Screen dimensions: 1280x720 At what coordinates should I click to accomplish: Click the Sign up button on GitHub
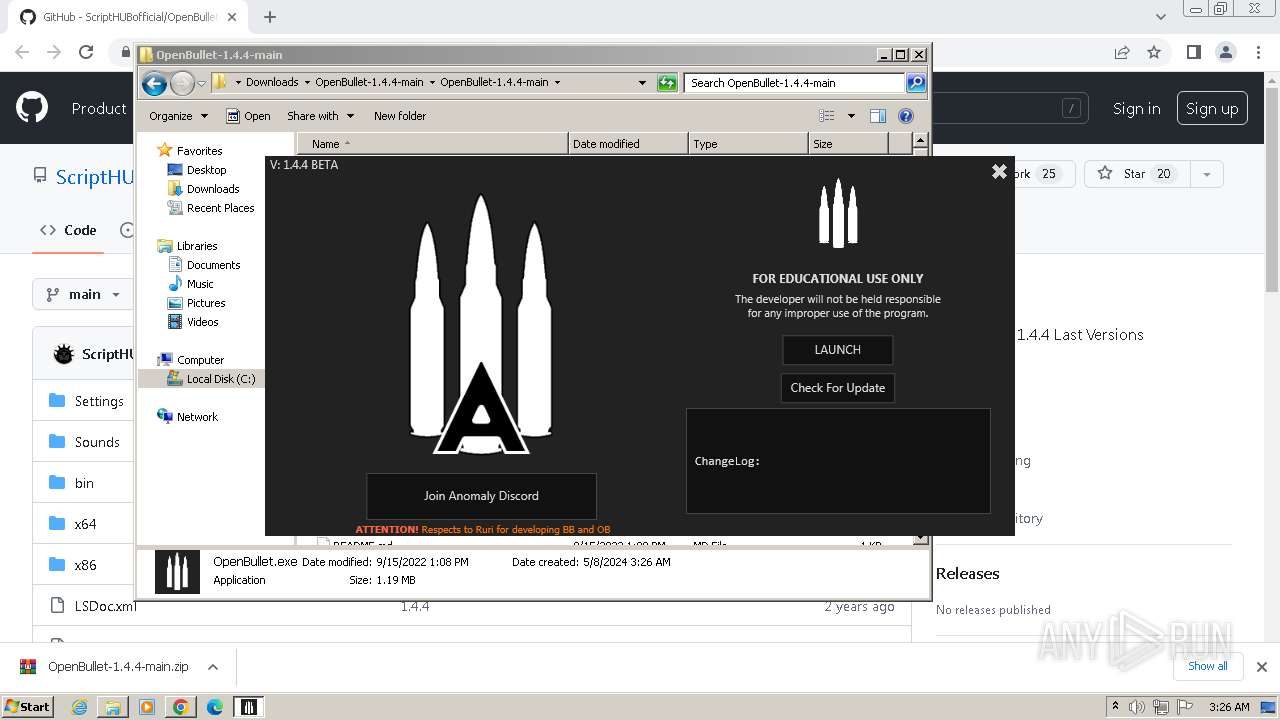click(1212, 109)
